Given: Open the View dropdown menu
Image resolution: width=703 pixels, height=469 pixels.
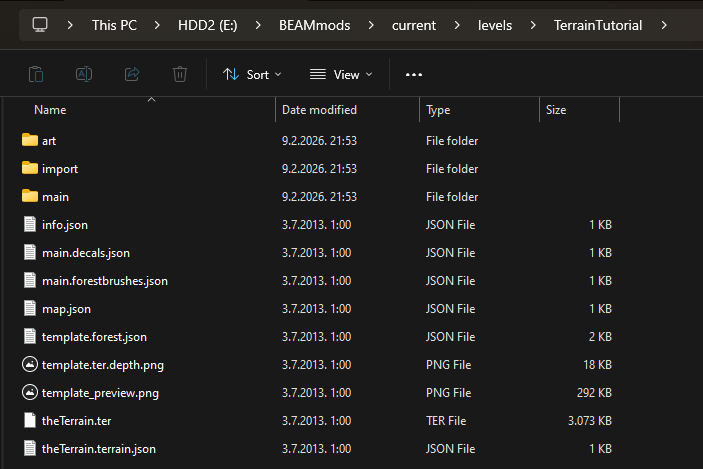Looking at the screenshot, I should click(x=341, y=74).
